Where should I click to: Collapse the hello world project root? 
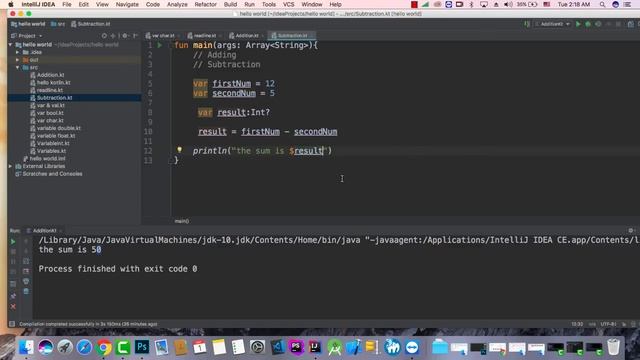click(x=11, y=44)
